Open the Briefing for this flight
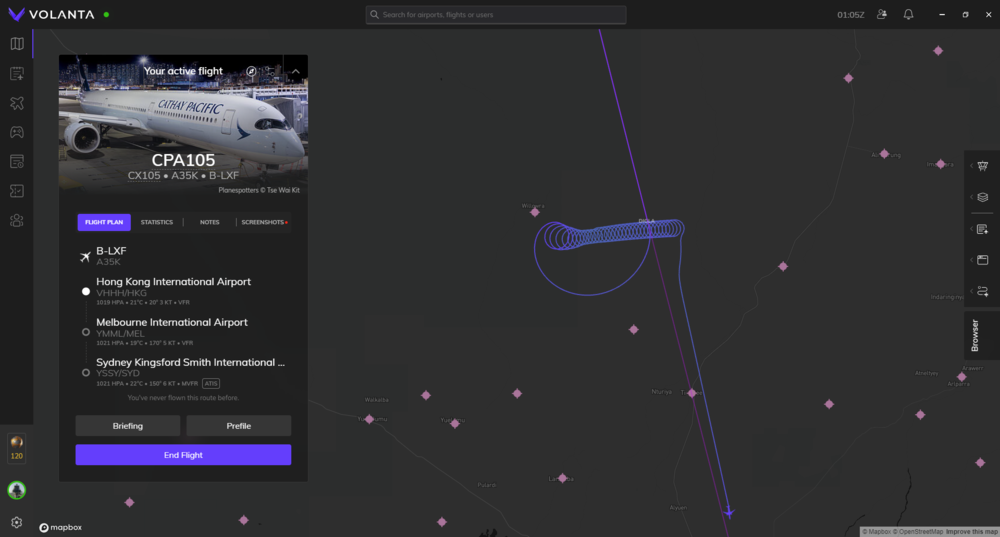1000x537 pixels. point(128,426)
